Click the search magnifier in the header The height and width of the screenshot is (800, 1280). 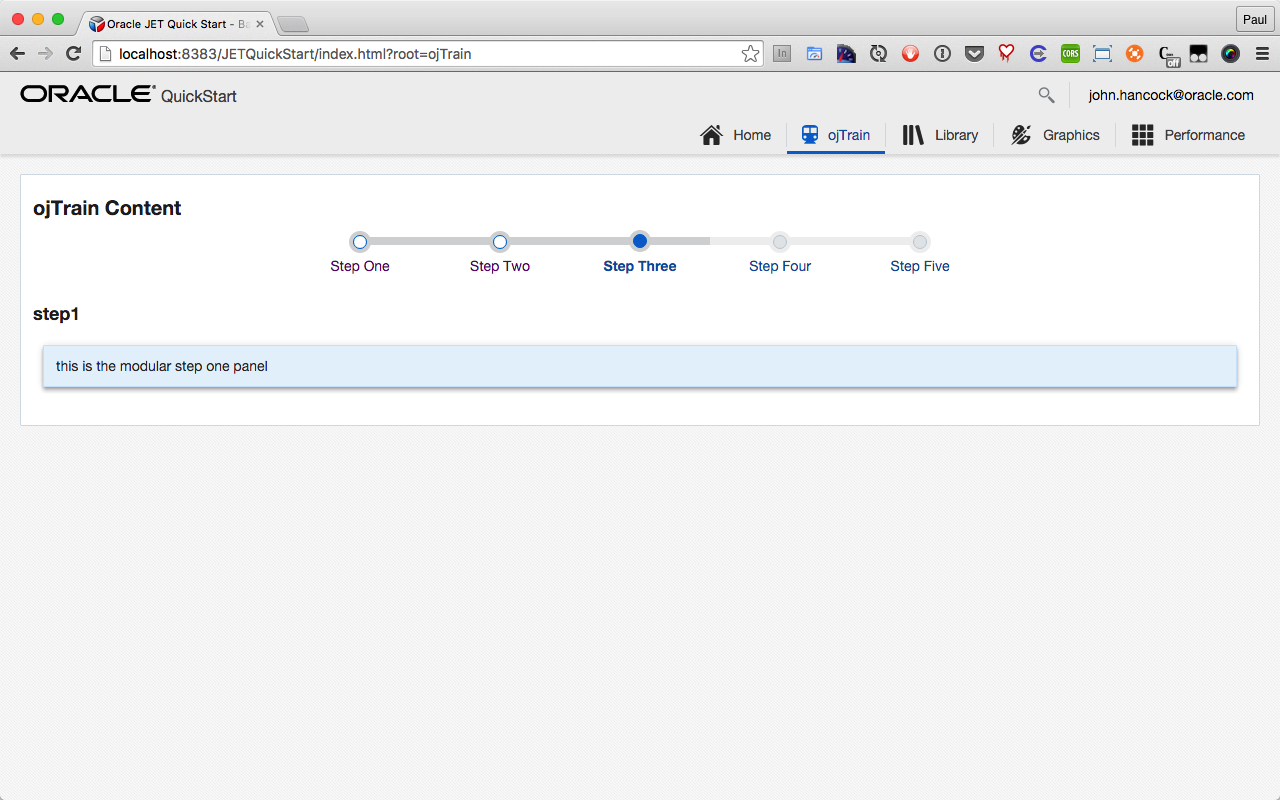coord(1046,95)
